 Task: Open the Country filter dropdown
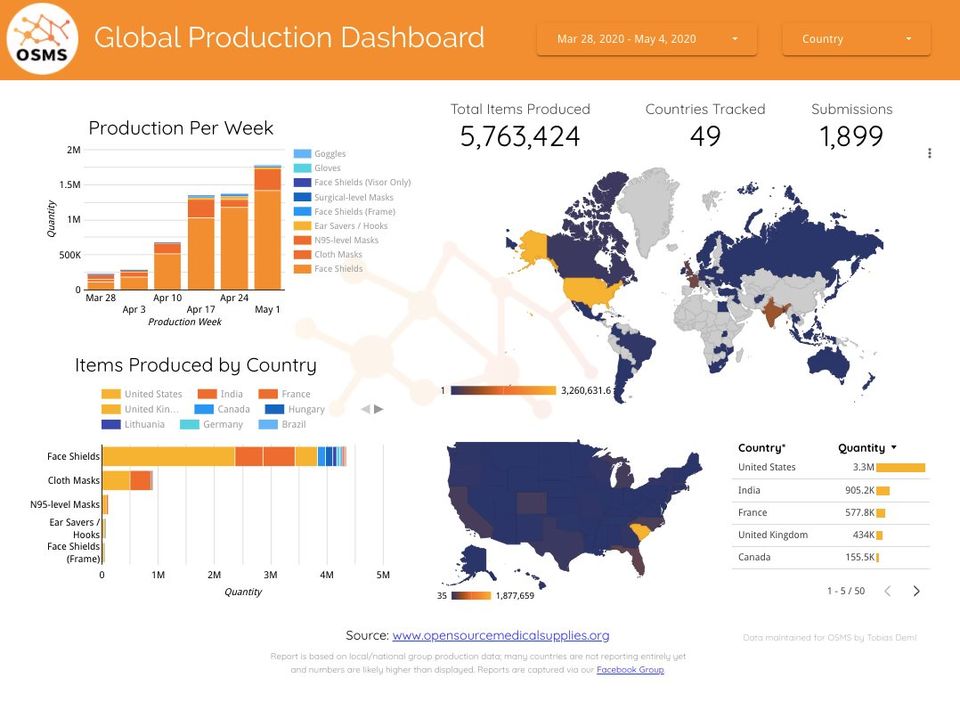point(855,39)
